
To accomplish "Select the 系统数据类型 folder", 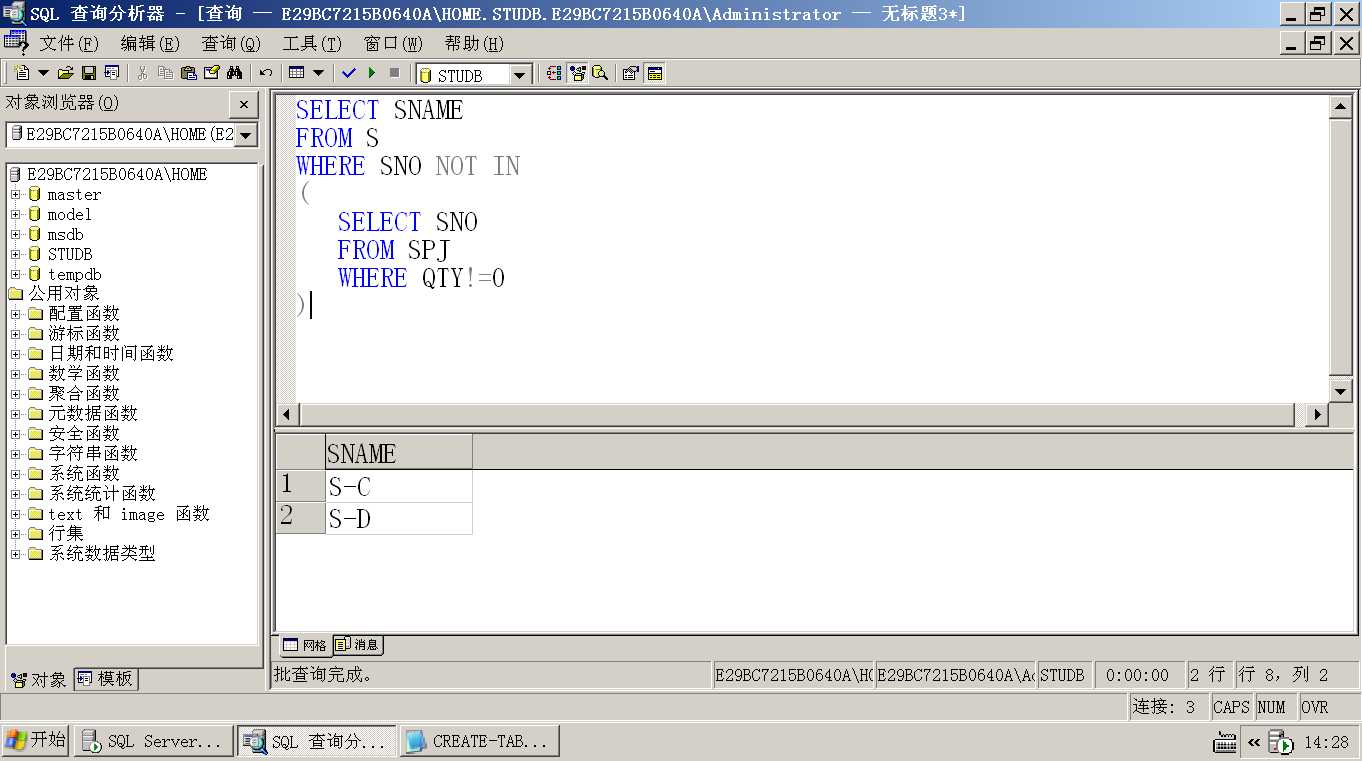I will tap(102, 554).
